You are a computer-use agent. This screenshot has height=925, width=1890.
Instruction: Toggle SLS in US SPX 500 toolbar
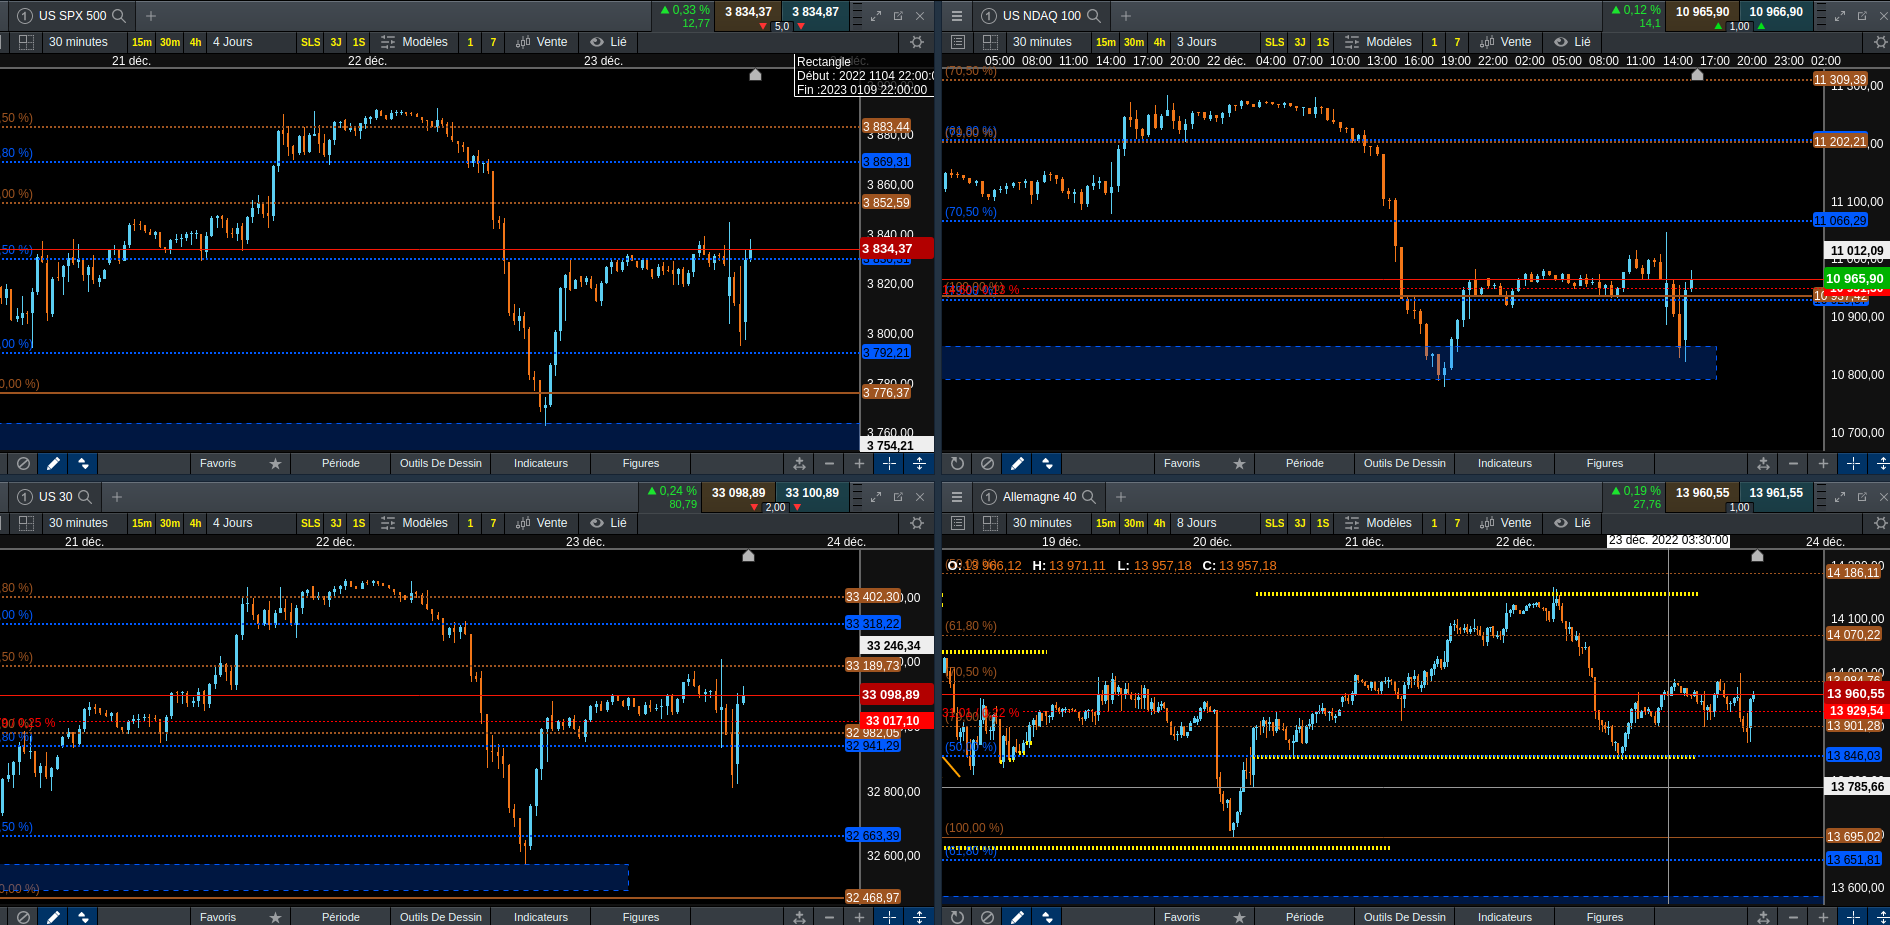[311, 42]
